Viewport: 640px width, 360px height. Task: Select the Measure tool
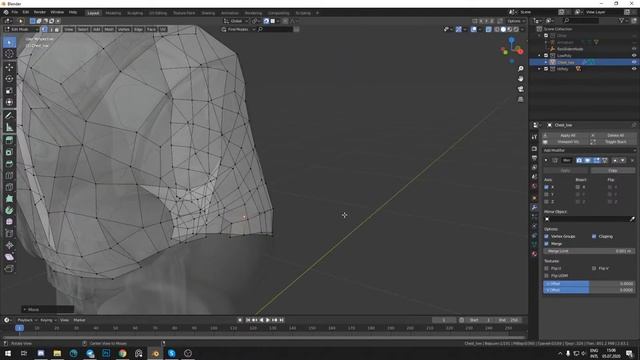(x=9, y=128)
